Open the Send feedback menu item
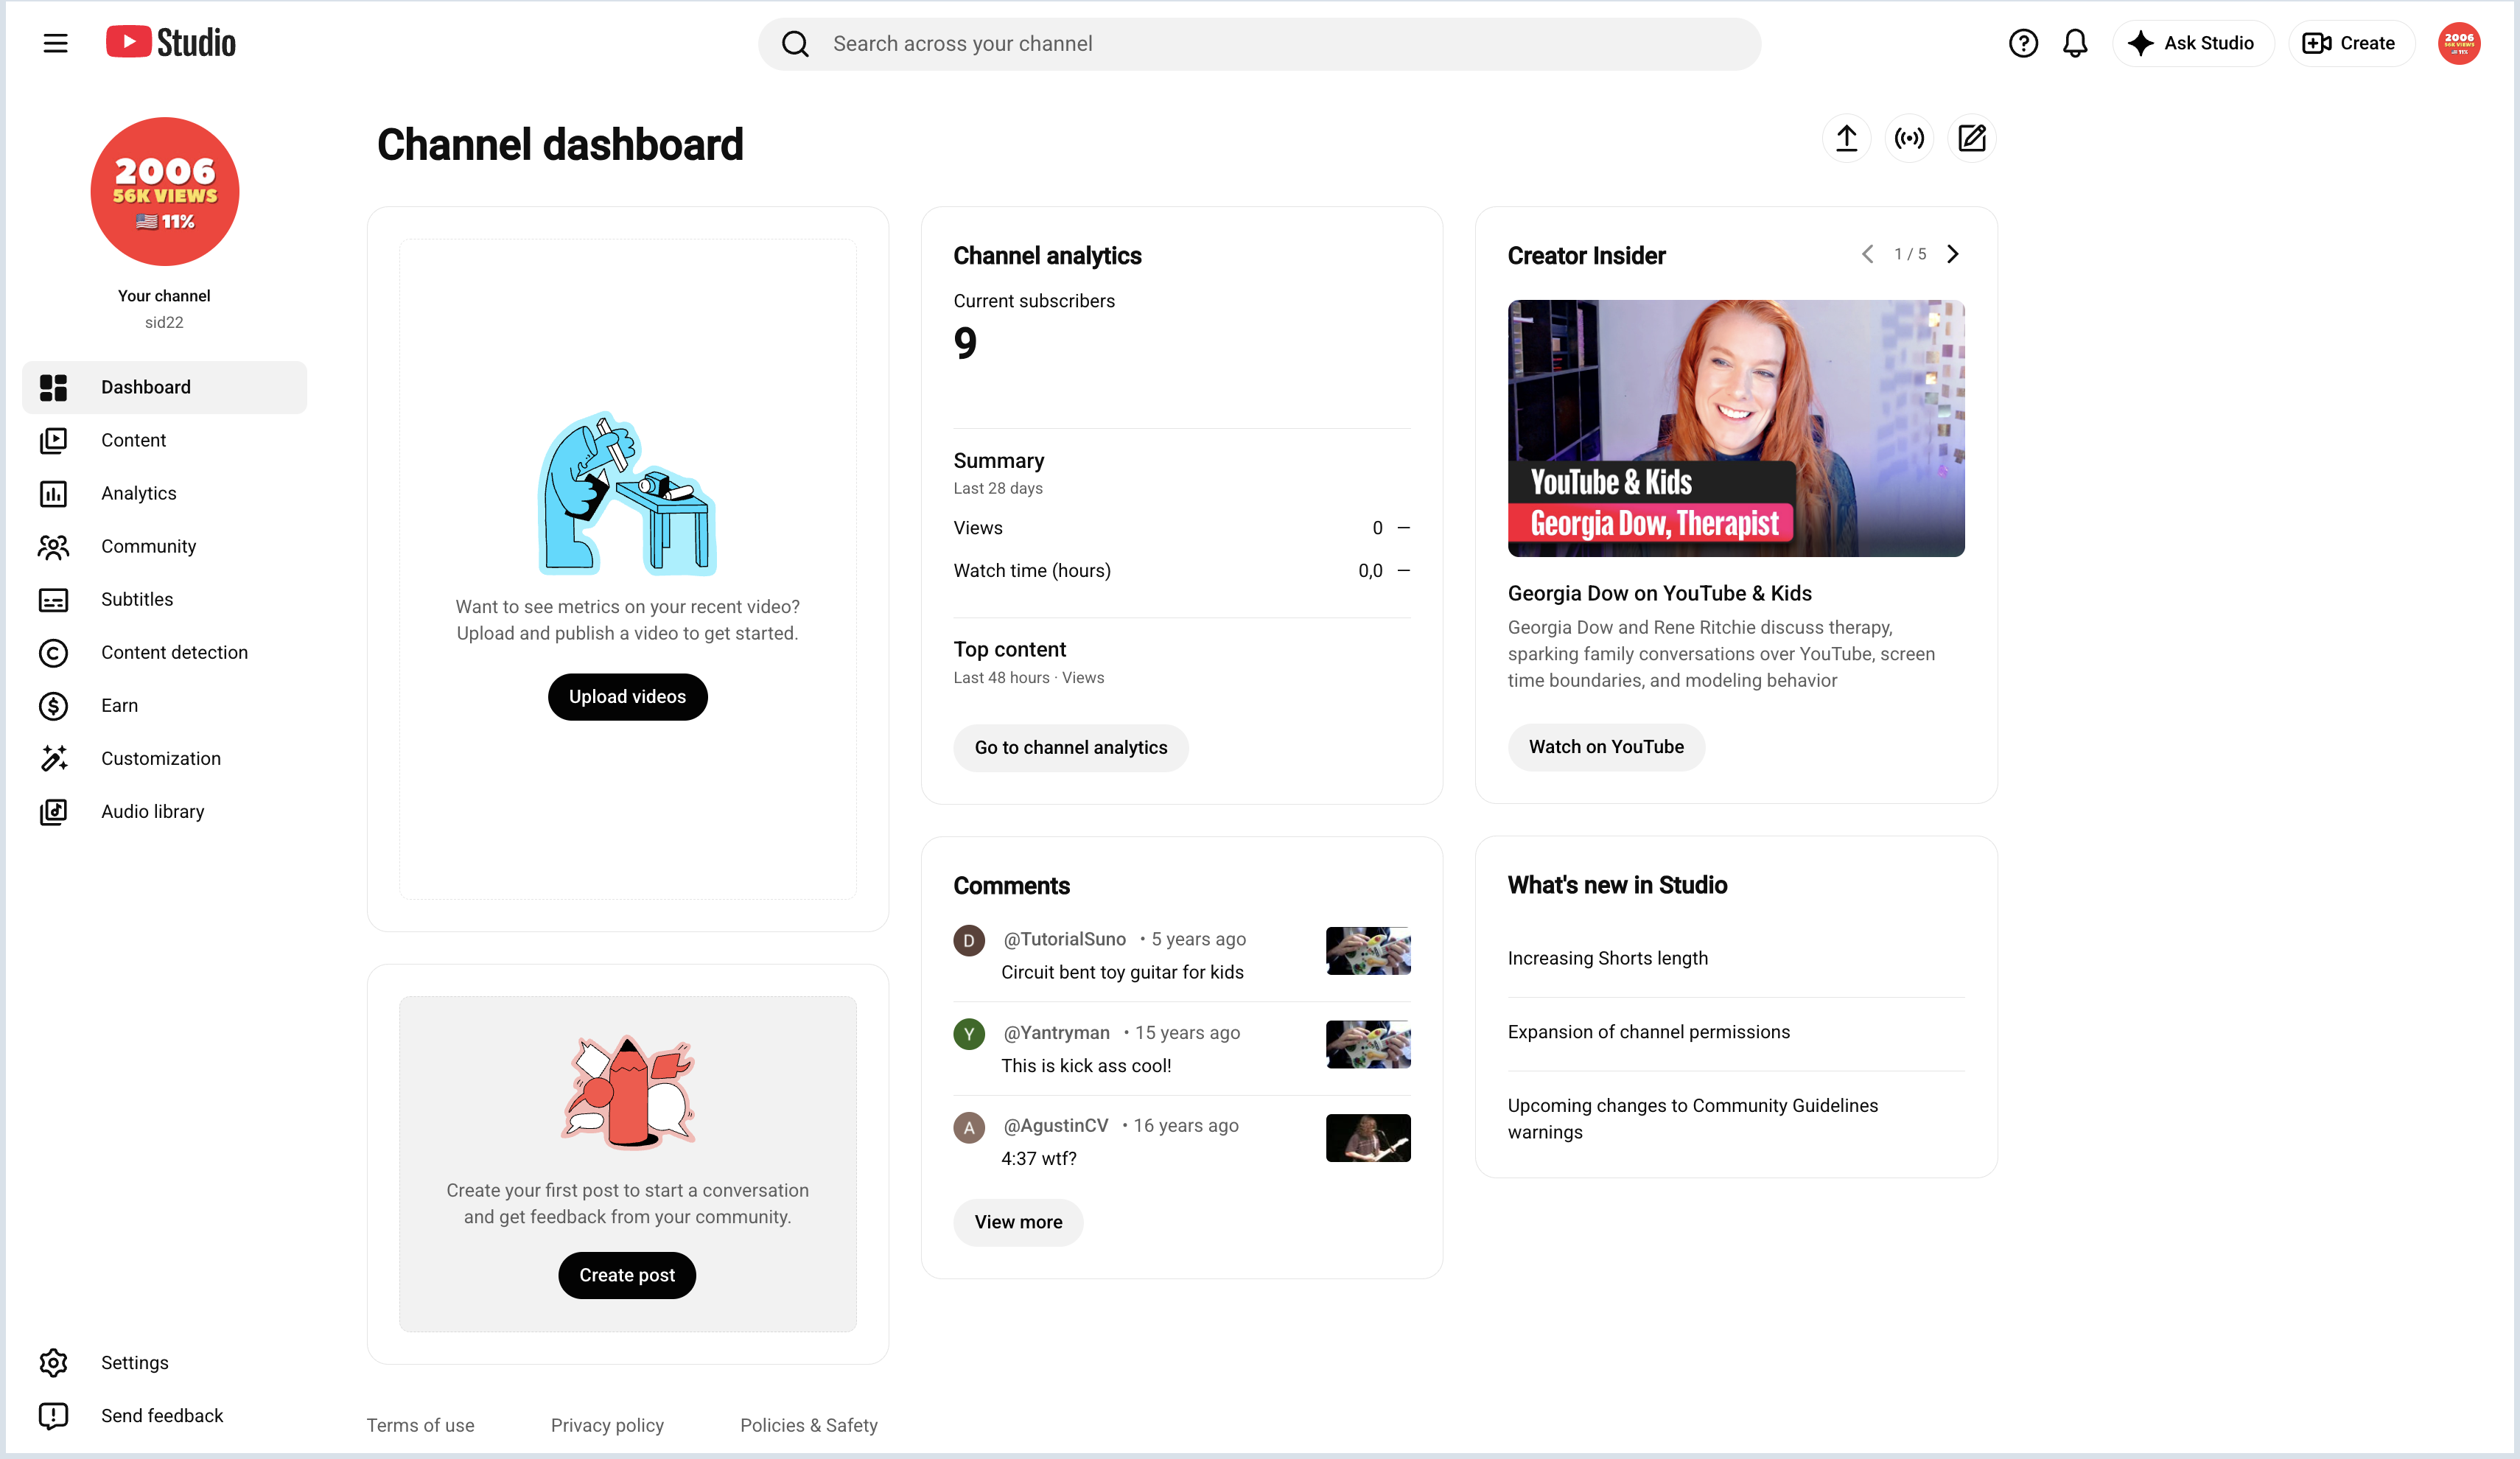 [164, 1415]
